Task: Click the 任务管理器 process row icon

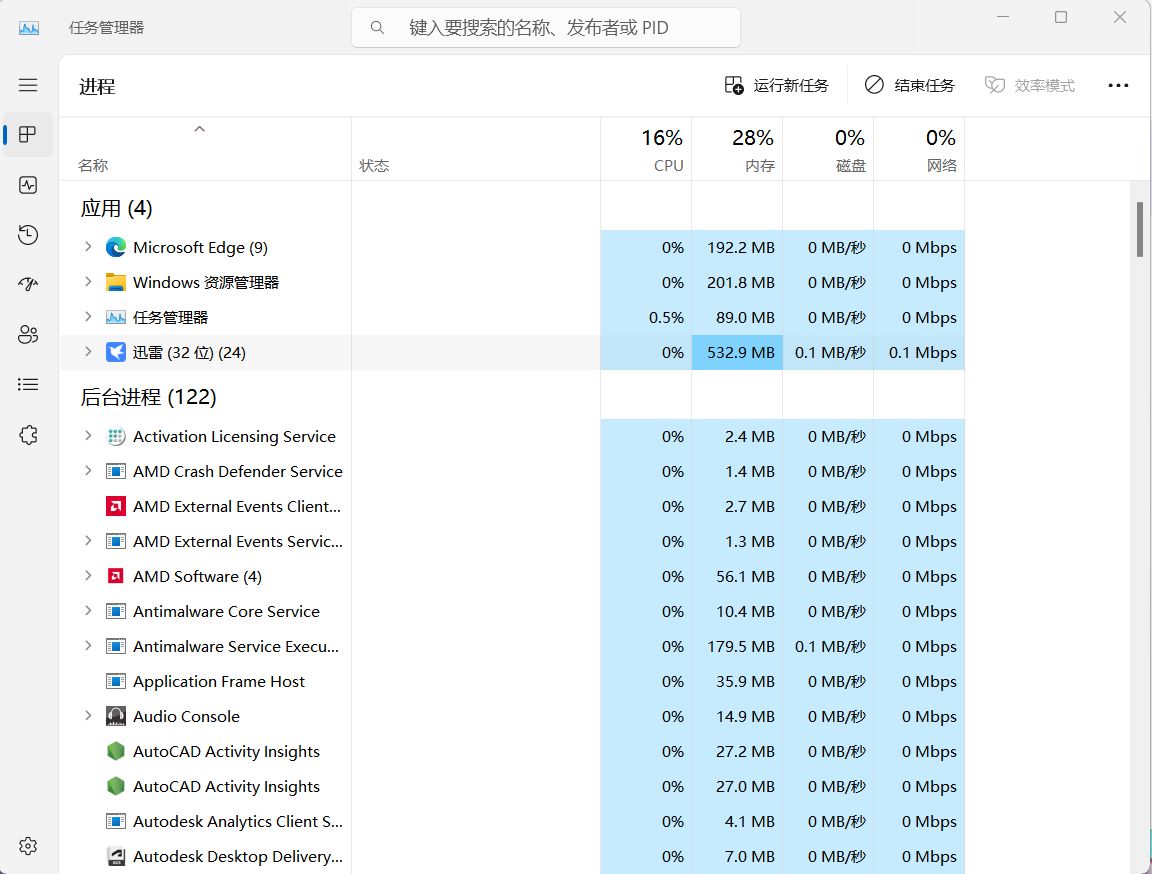Action: (115, 317)
